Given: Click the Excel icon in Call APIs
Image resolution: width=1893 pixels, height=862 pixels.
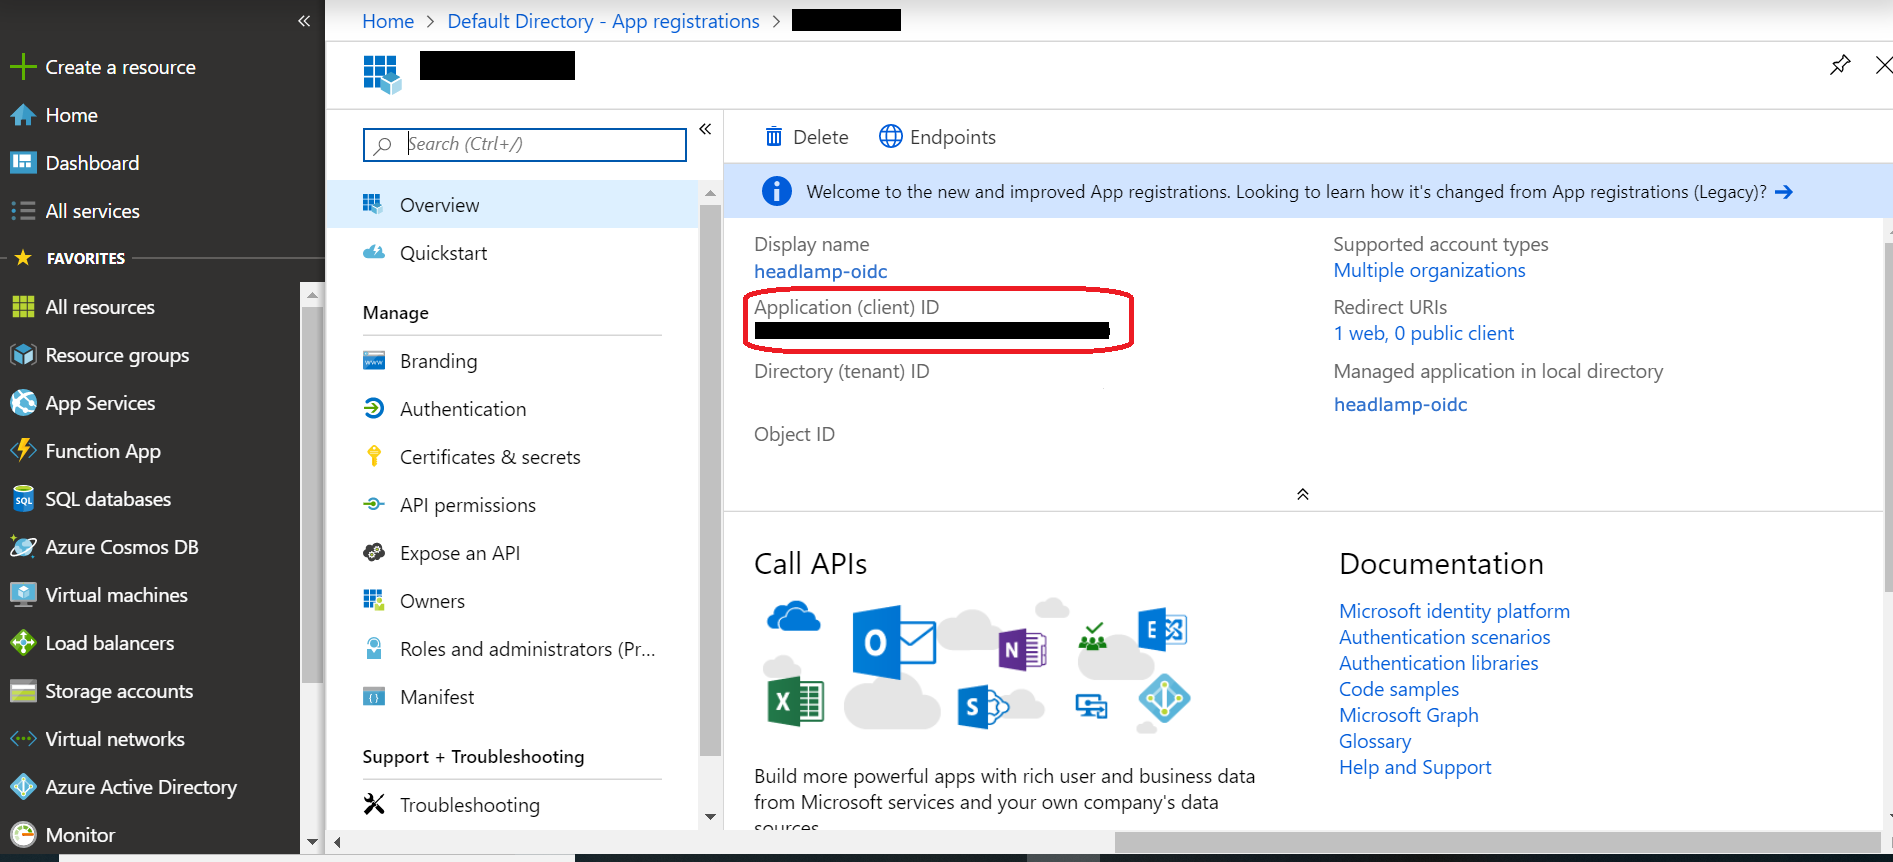Looking at the screenshot, I should point(795,701).
